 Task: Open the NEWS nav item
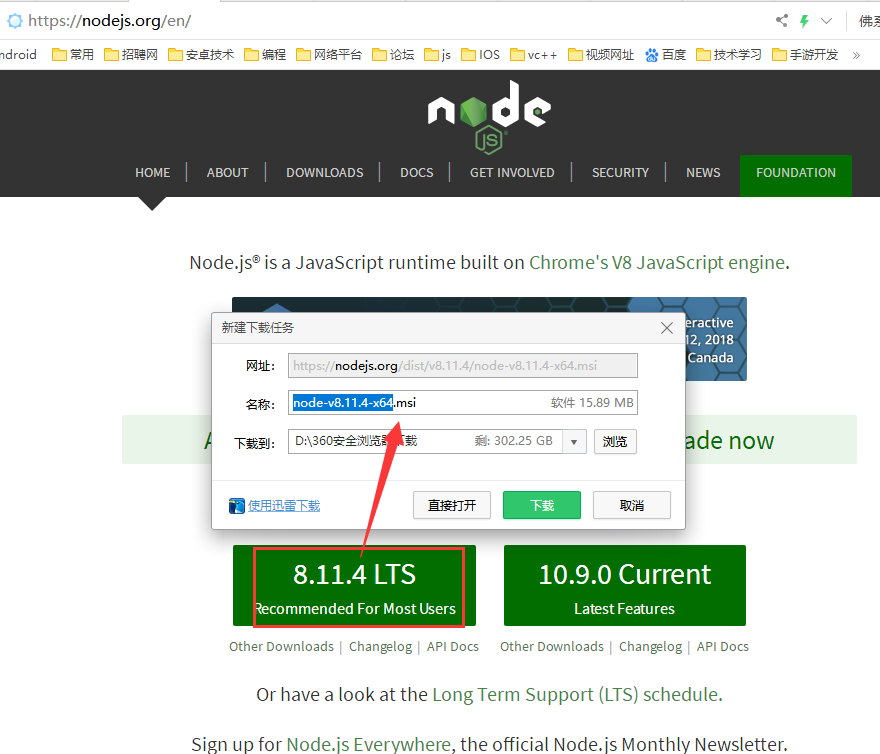(703, 173)
